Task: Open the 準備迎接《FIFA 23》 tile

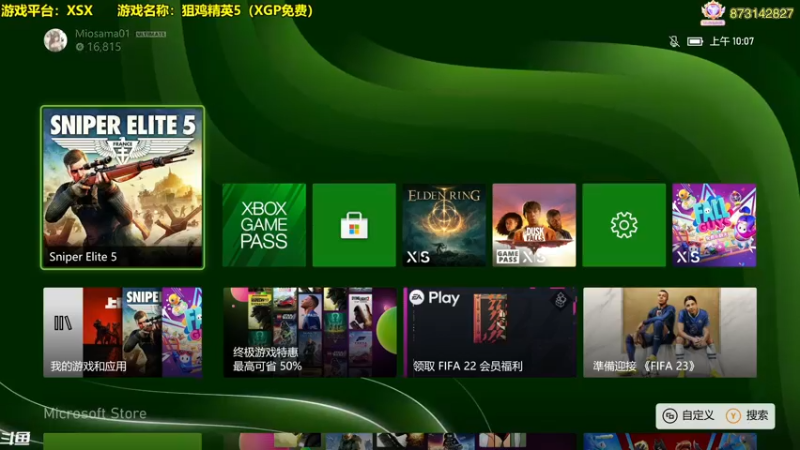Action: click(x=670, y=333)
